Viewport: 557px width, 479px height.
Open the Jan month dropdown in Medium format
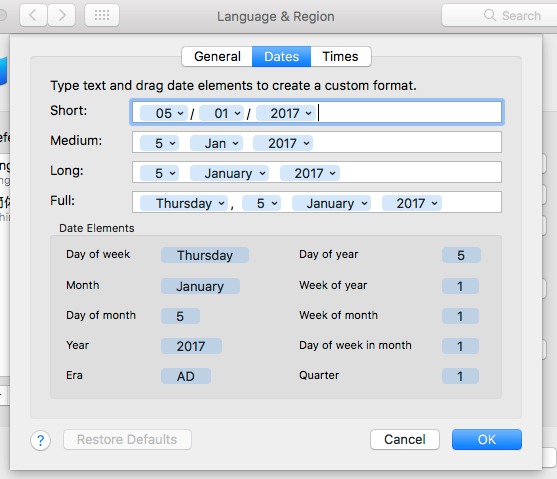pos(216,143)
